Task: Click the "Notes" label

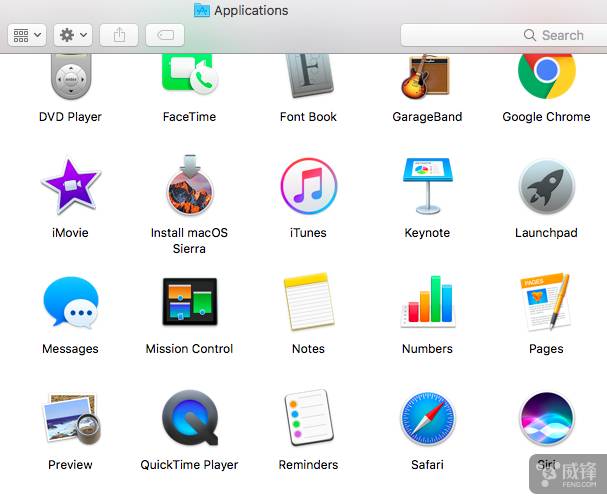Action: click(x=308, y=349)
